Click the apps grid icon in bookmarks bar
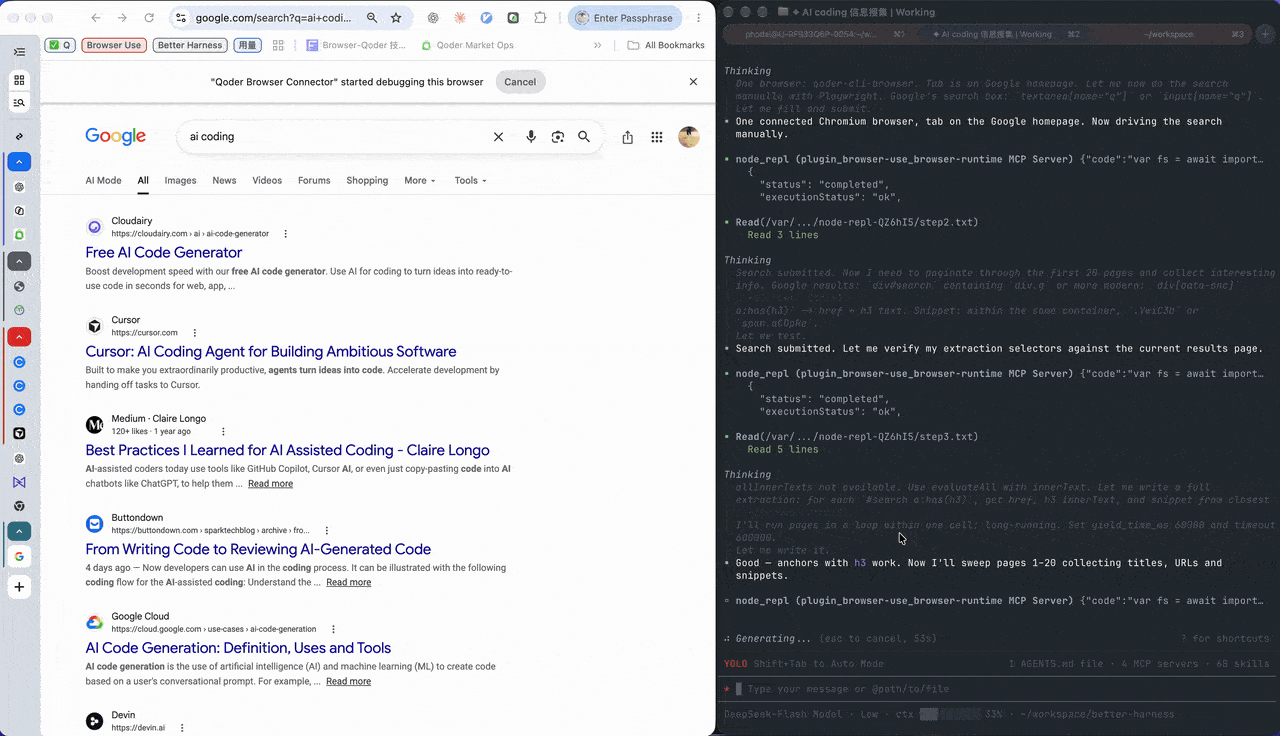Viewport: 1280px width, 736px height. (278, 45)
